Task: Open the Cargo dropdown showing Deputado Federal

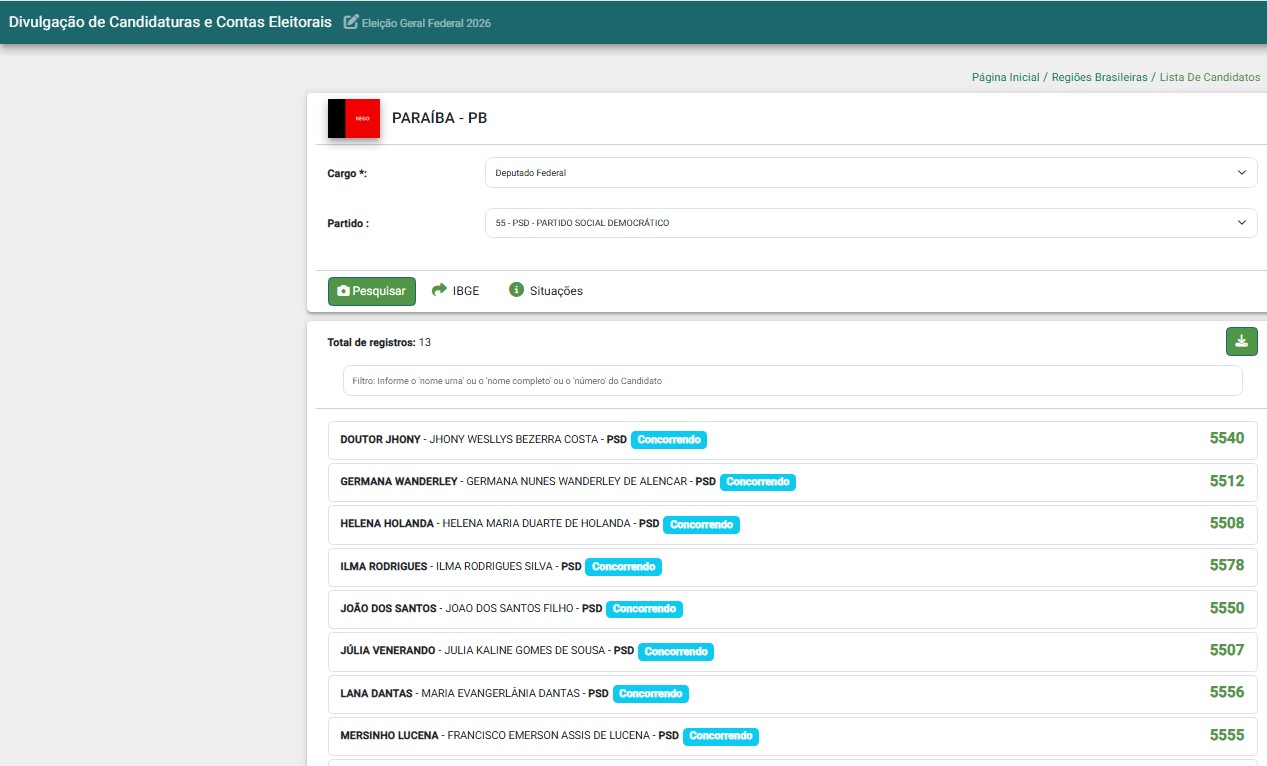Action: pos(871,172)
